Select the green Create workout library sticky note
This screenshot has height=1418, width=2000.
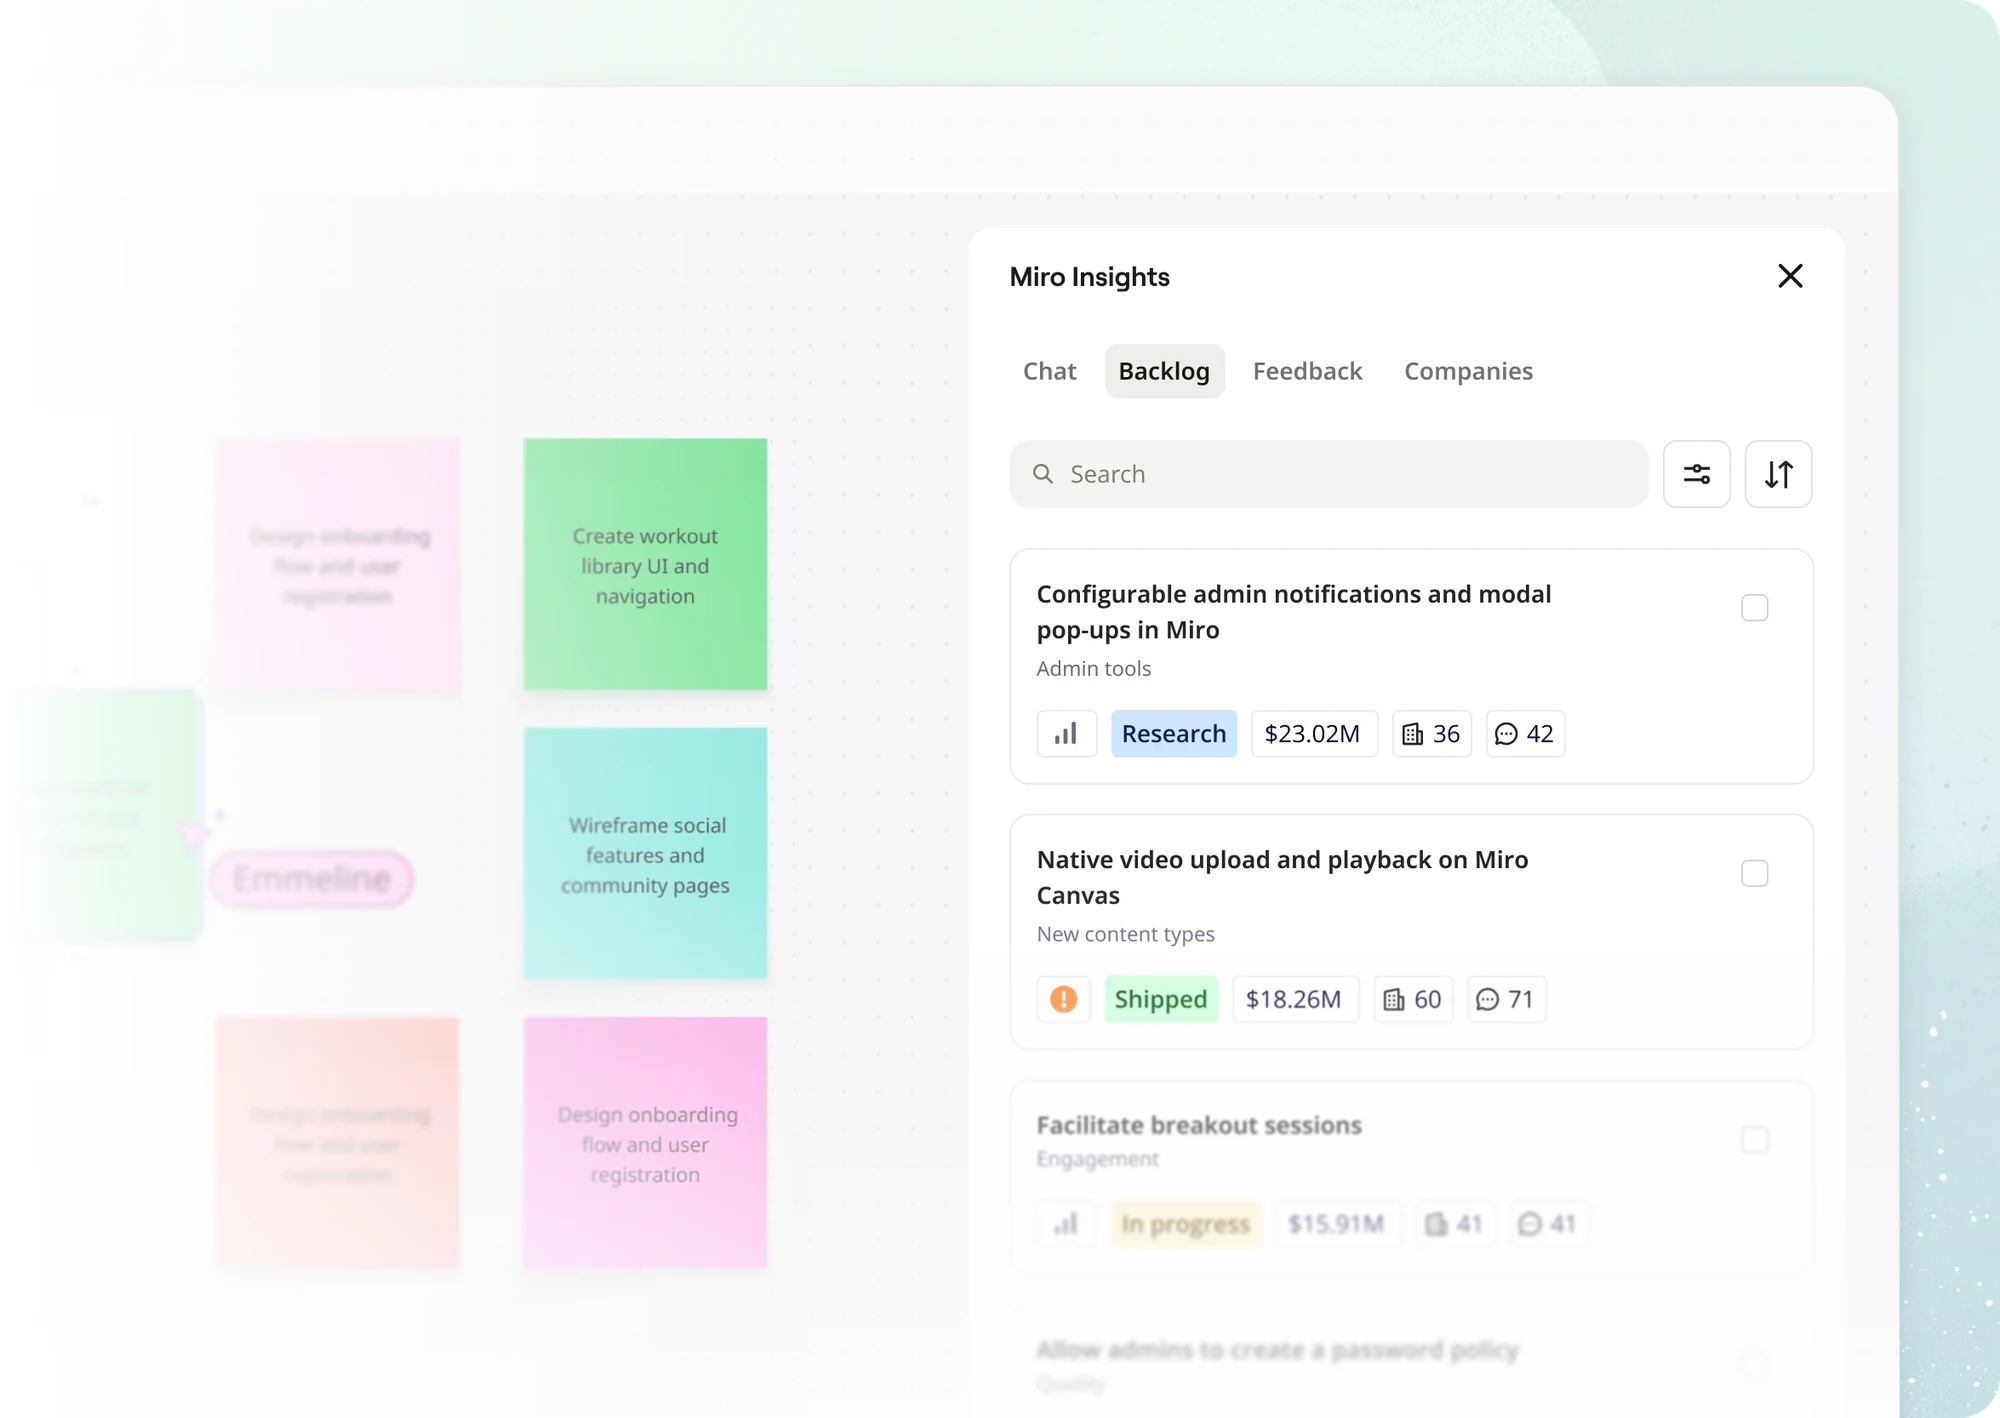click(645, 564)
